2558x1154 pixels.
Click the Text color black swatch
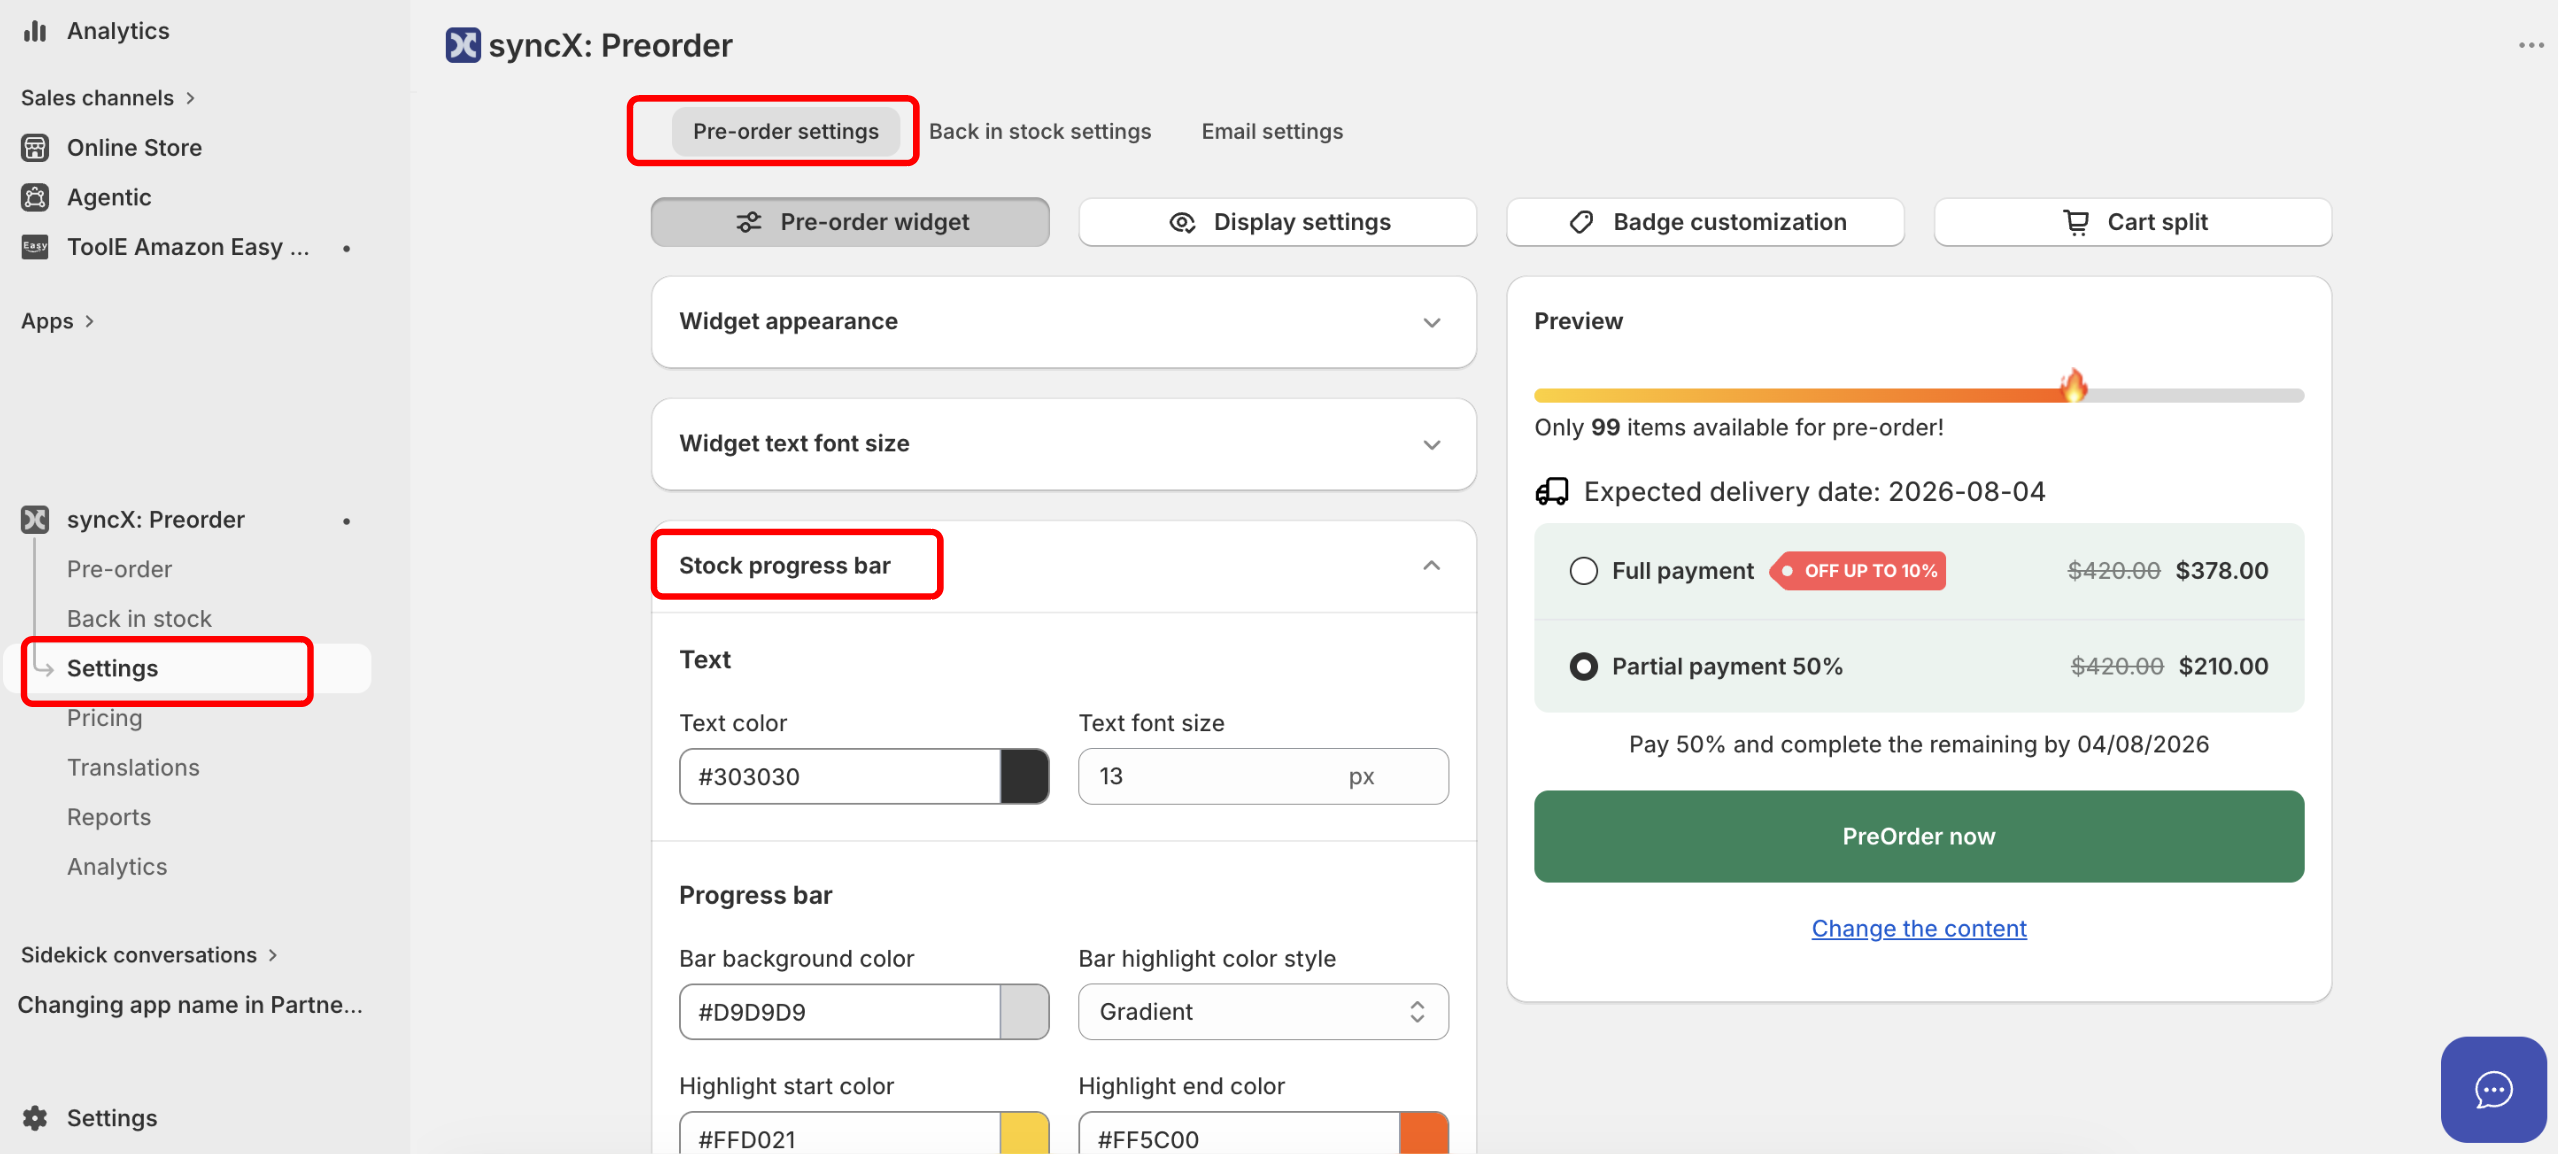click(x=1025, y=777)
